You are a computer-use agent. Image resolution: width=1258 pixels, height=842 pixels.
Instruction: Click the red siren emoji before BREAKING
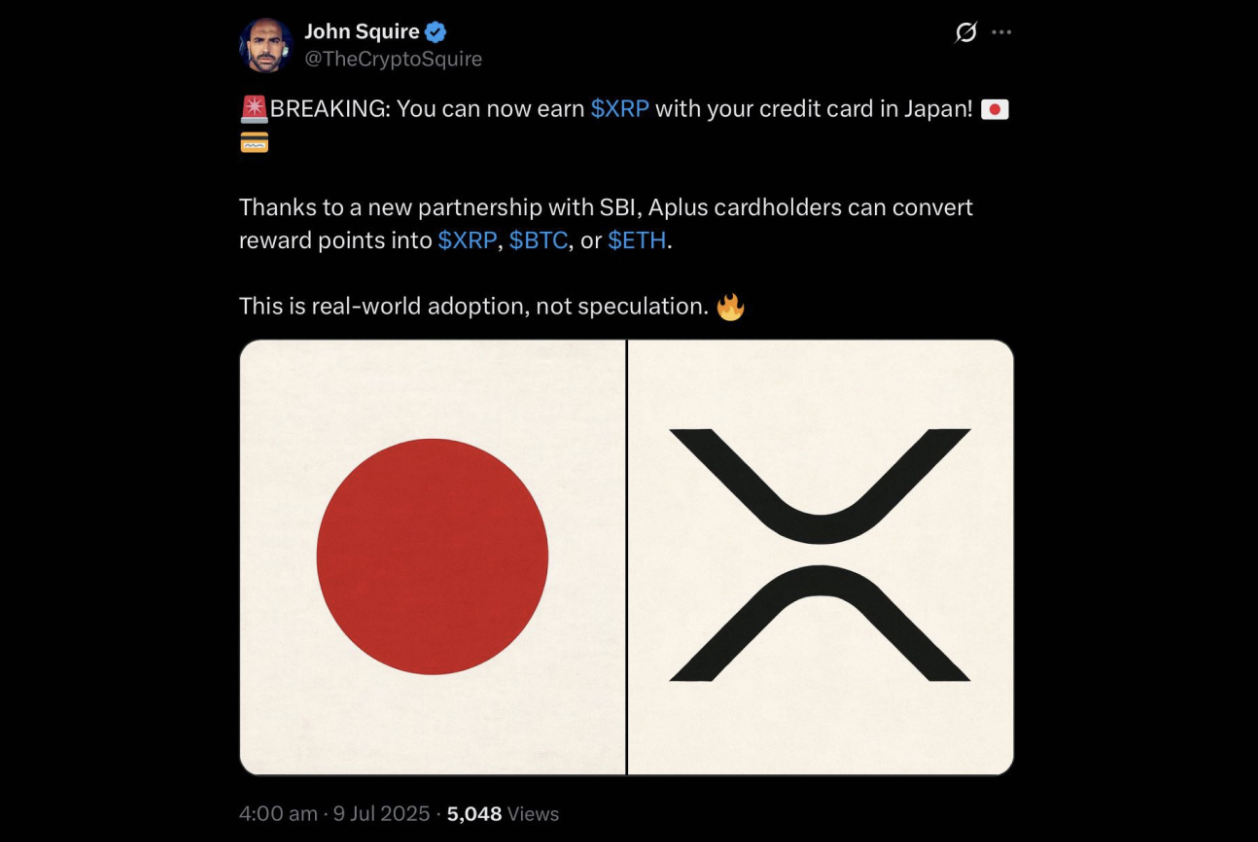click(x=254, y=109)
